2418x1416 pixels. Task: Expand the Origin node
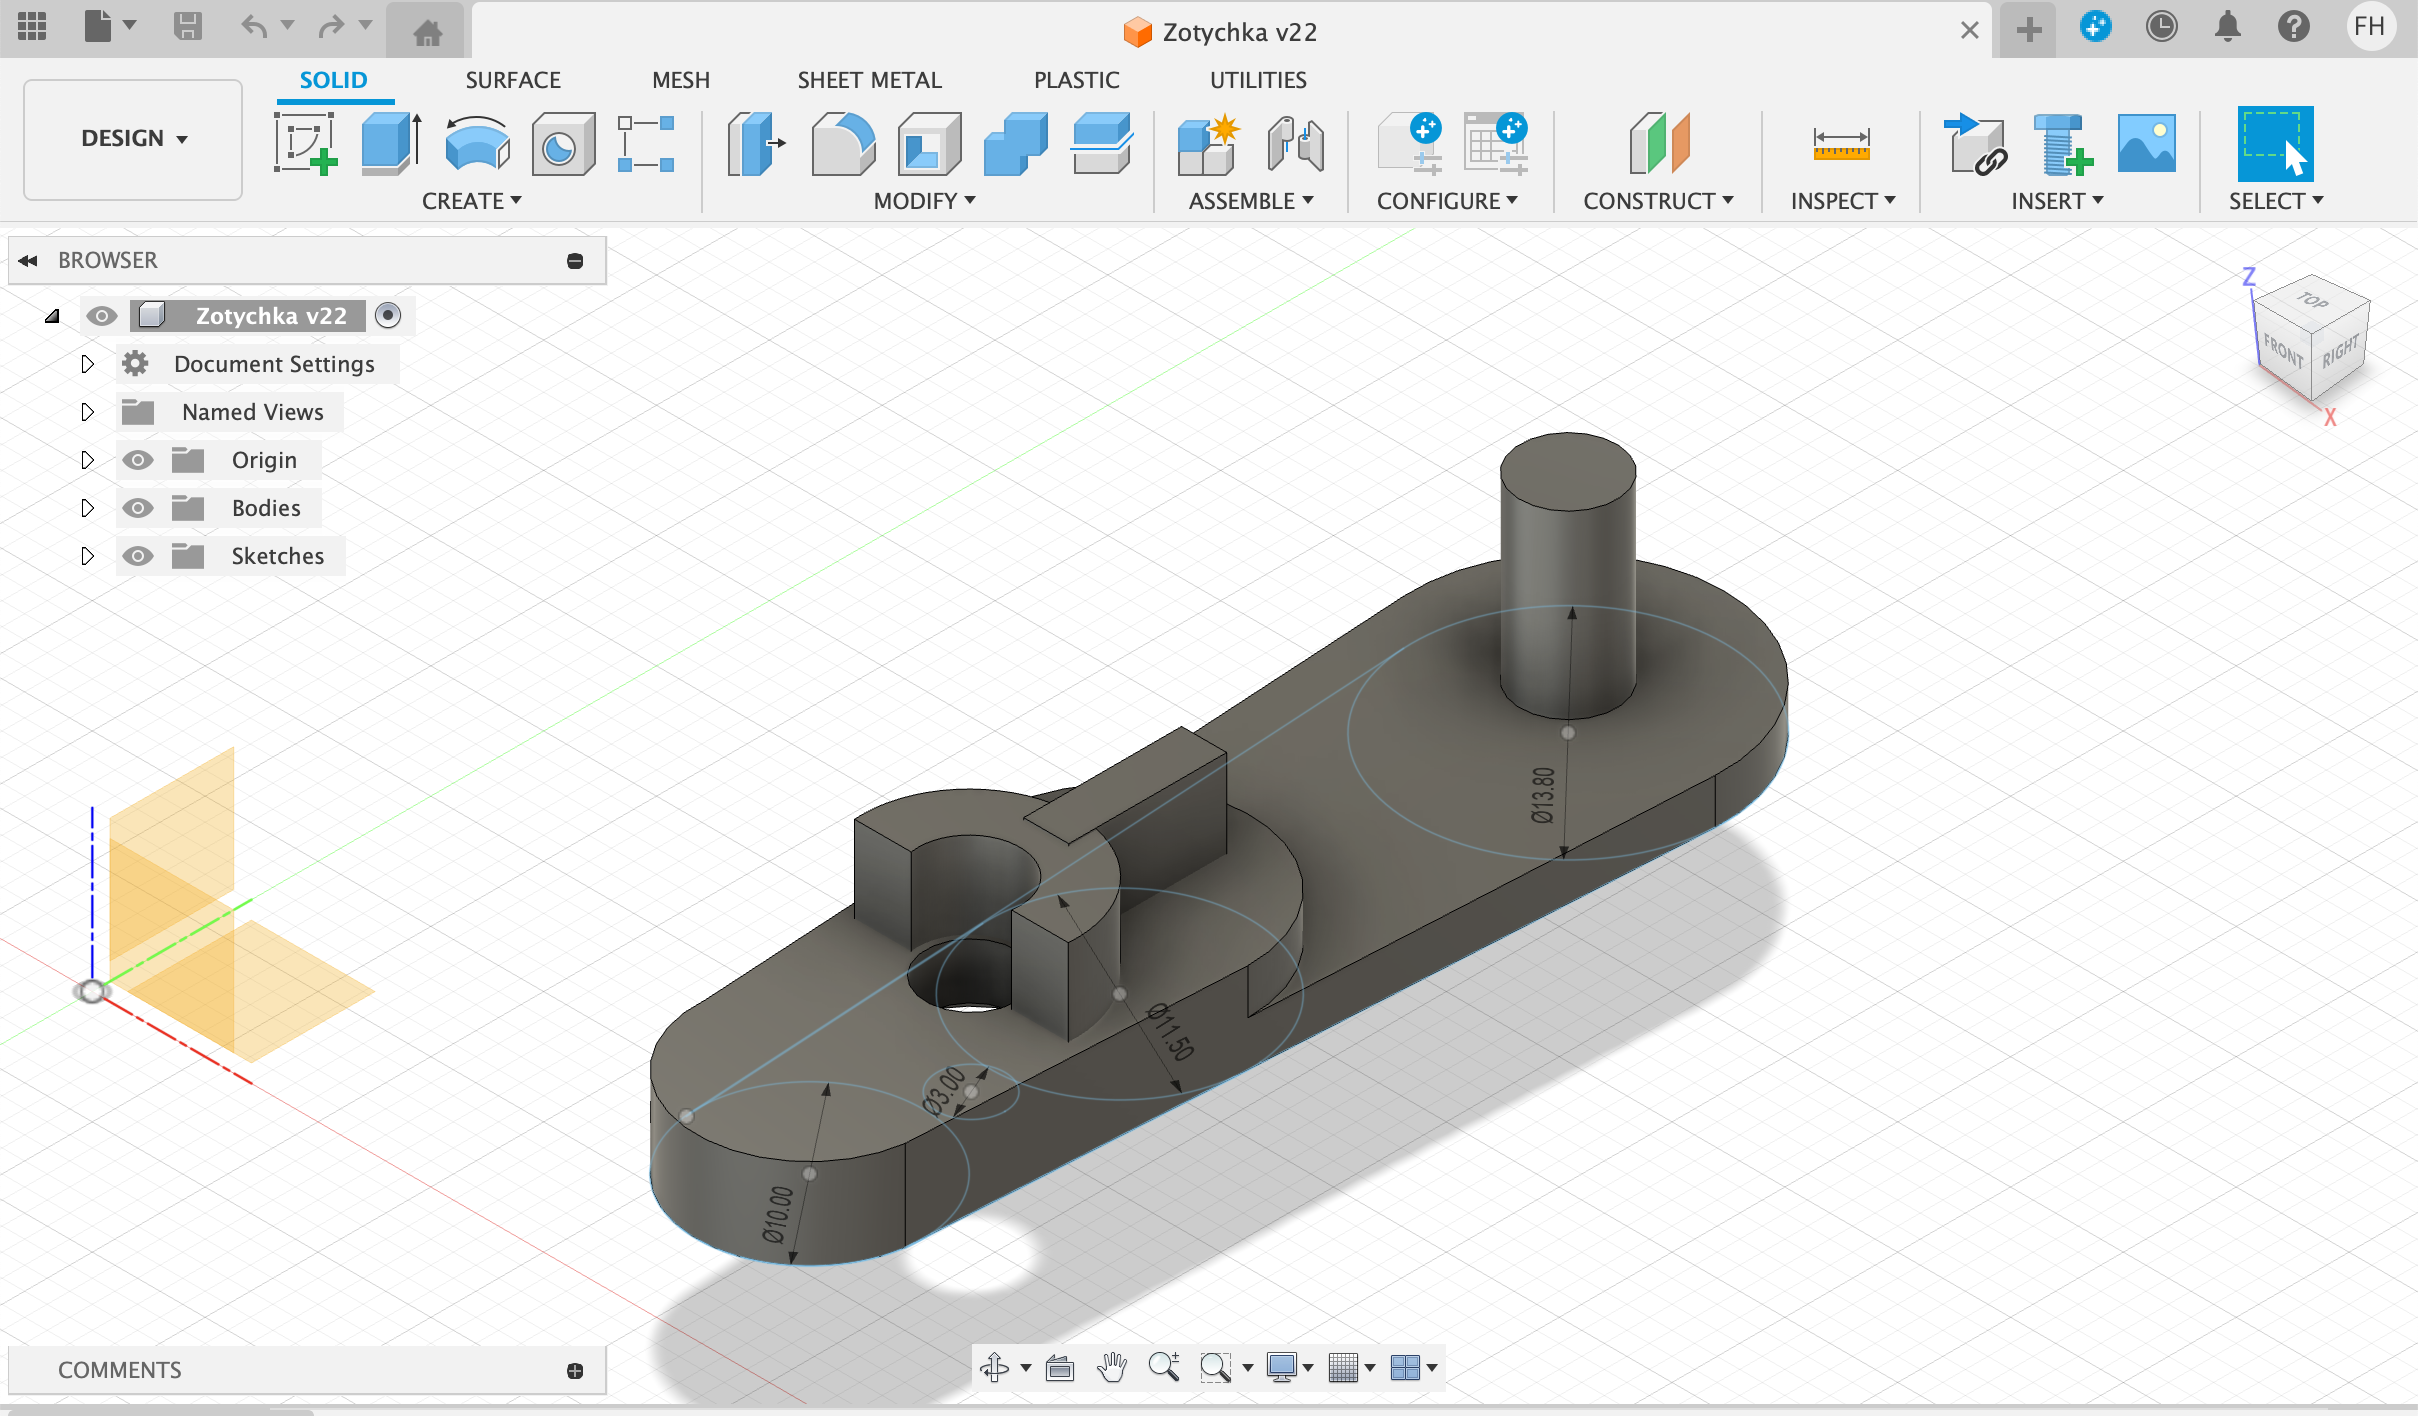[x=87, y=460]
